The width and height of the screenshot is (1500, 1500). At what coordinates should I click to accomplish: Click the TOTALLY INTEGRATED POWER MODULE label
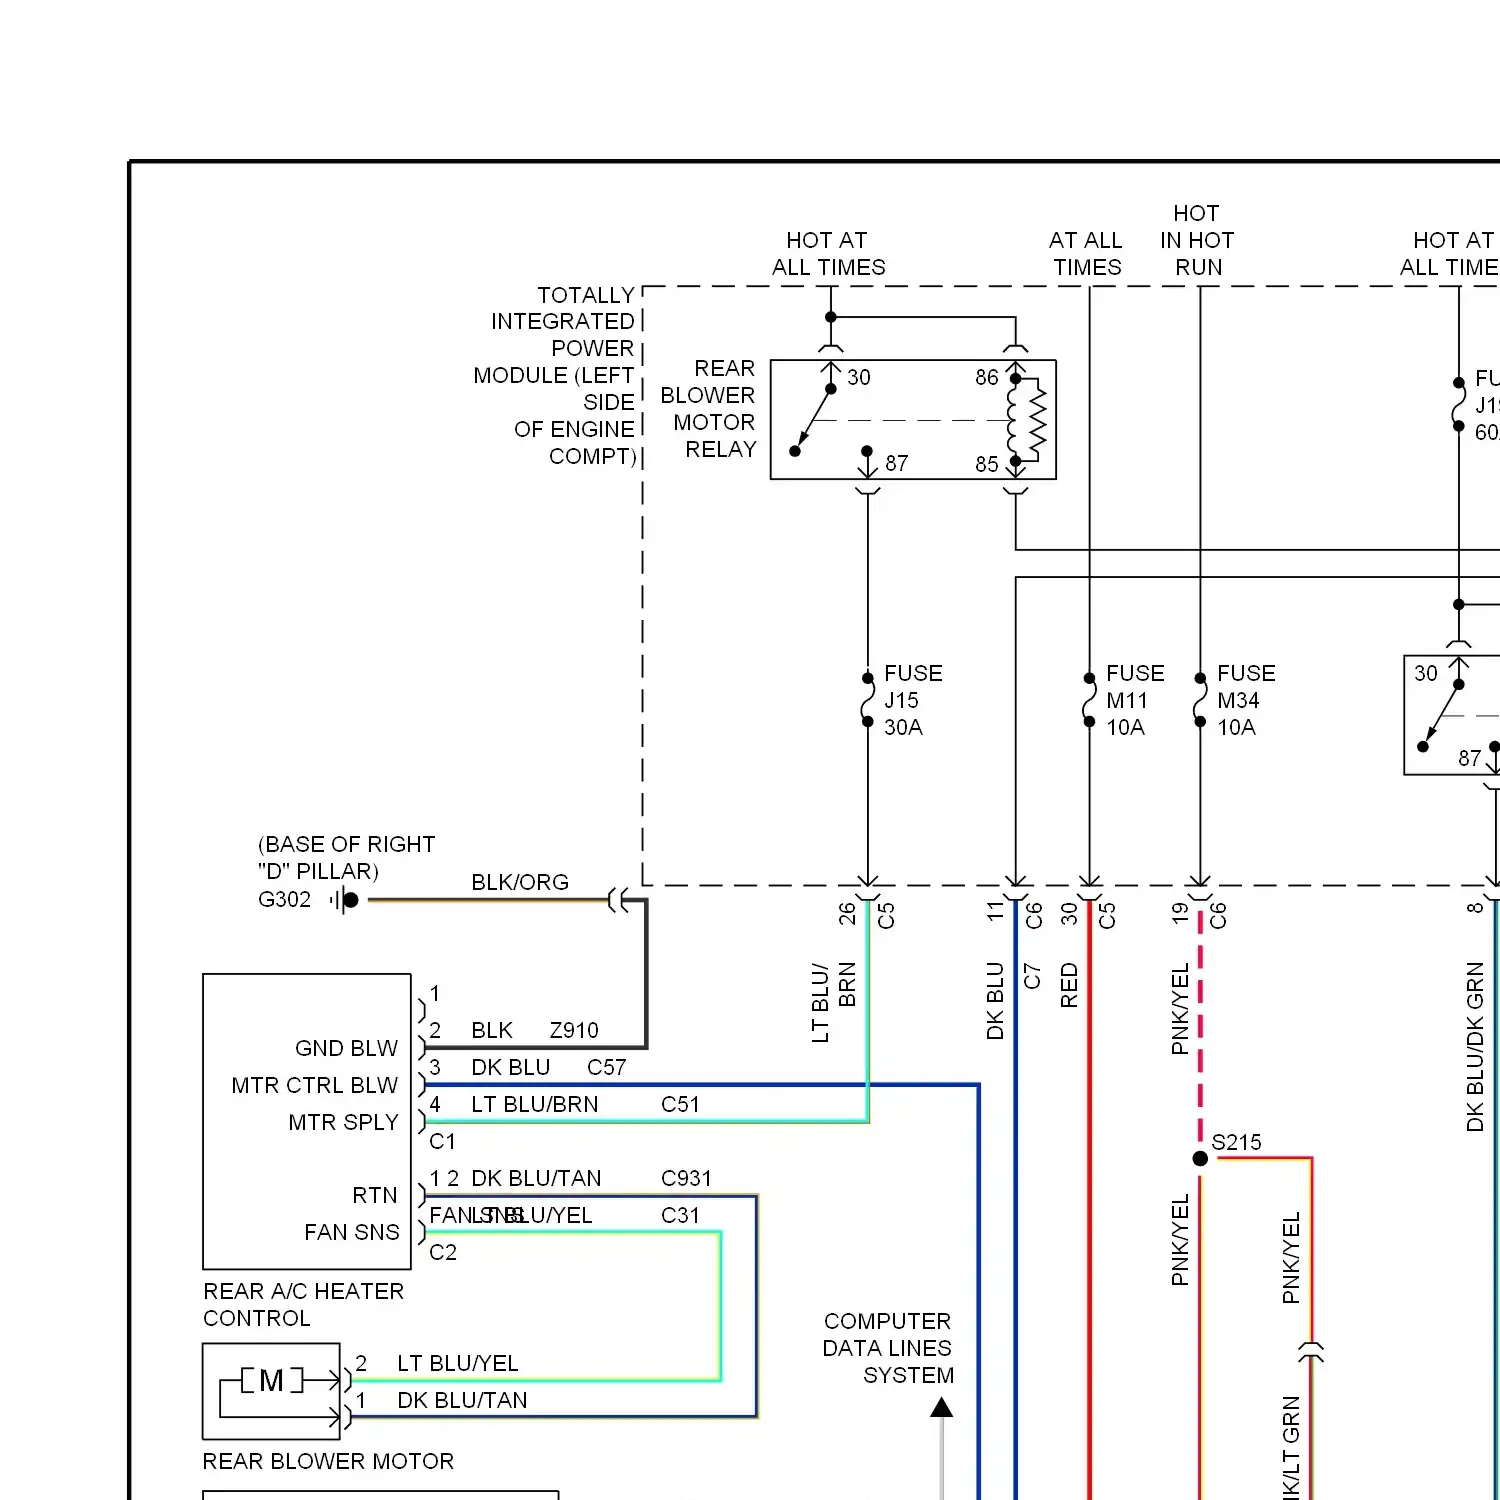(x=555, y=376)
